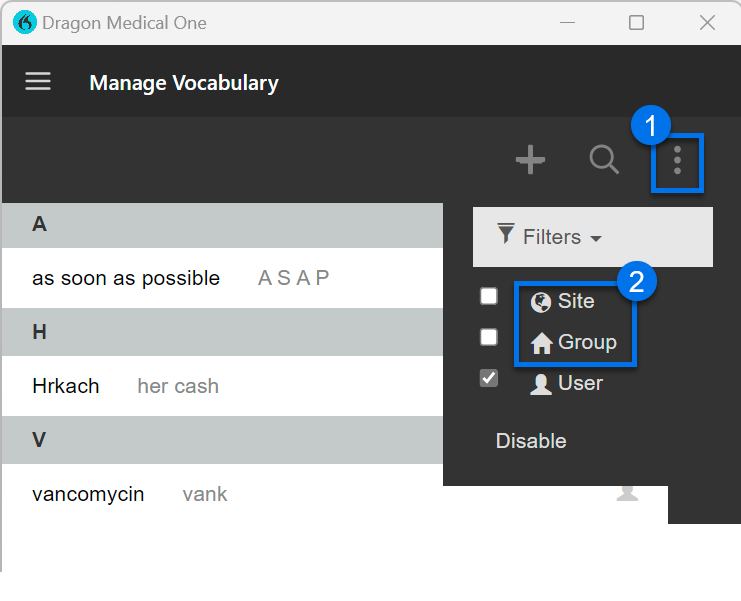Check the Group filter checkbox

[x=489, y=337]
